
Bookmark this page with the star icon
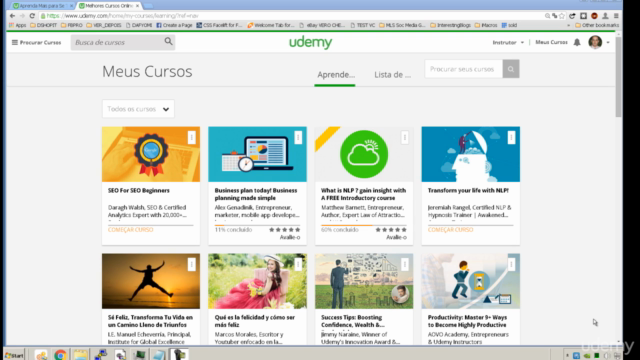562,16
